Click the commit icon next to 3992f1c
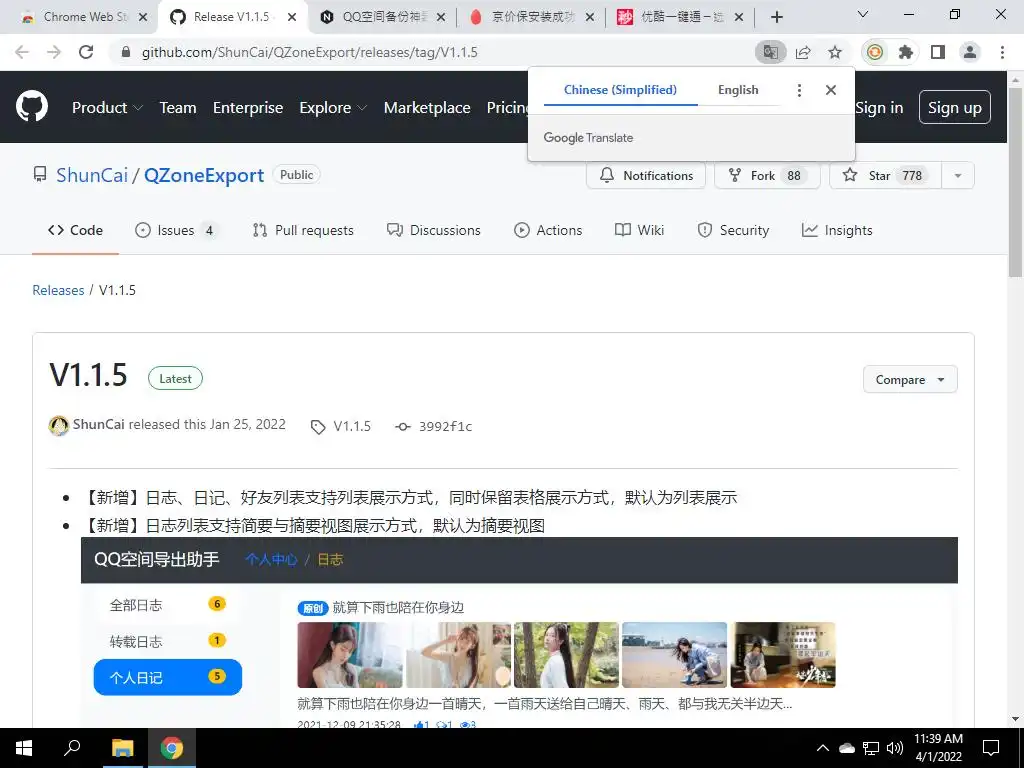 point(403,426)
